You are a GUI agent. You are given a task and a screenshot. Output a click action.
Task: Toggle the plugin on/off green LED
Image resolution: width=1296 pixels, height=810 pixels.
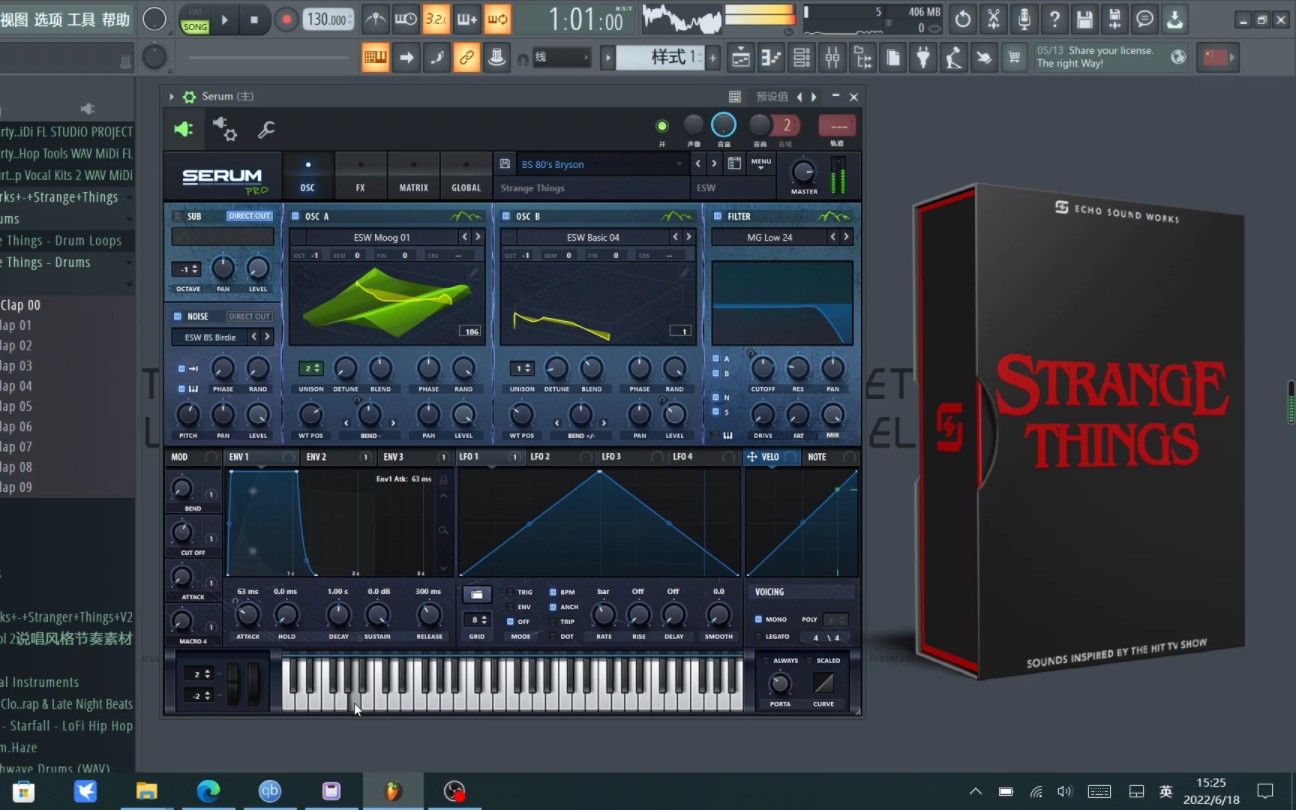click(x=662, y=126)
